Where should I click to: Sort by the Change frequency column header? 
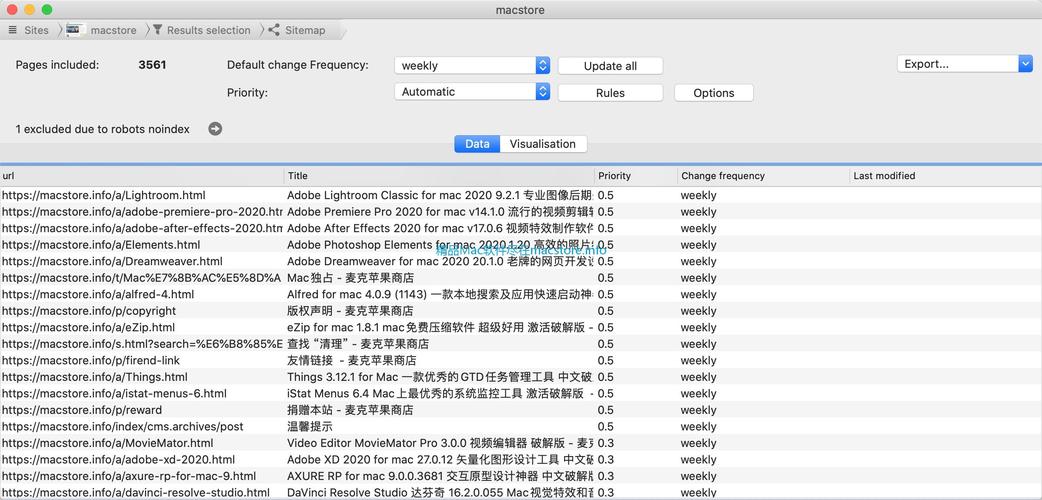(x=764, y=176)
